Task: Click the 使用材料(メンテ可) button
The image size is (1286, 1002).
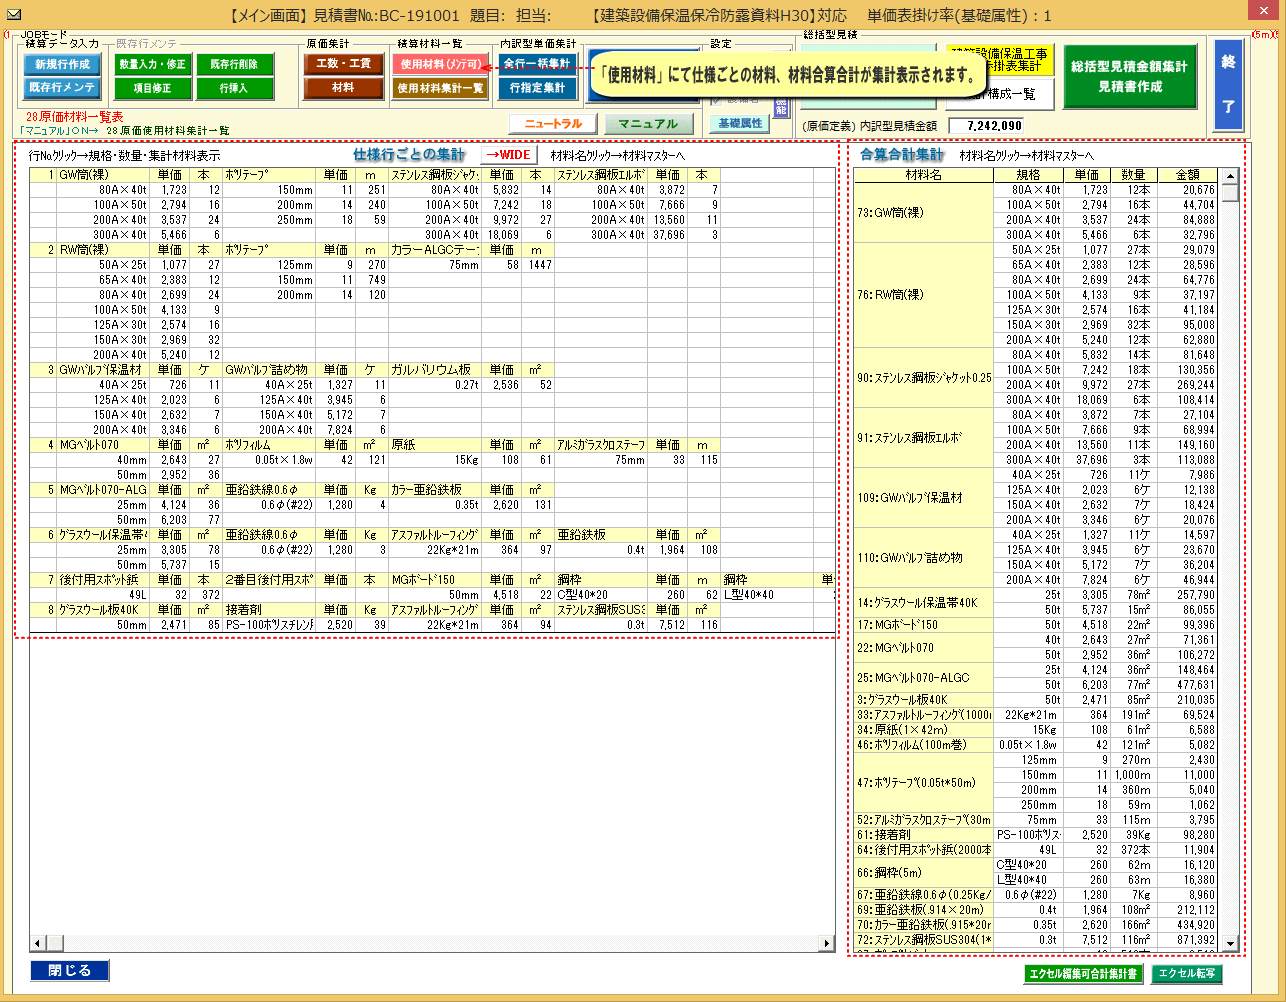Action: [x=440, y=64]
